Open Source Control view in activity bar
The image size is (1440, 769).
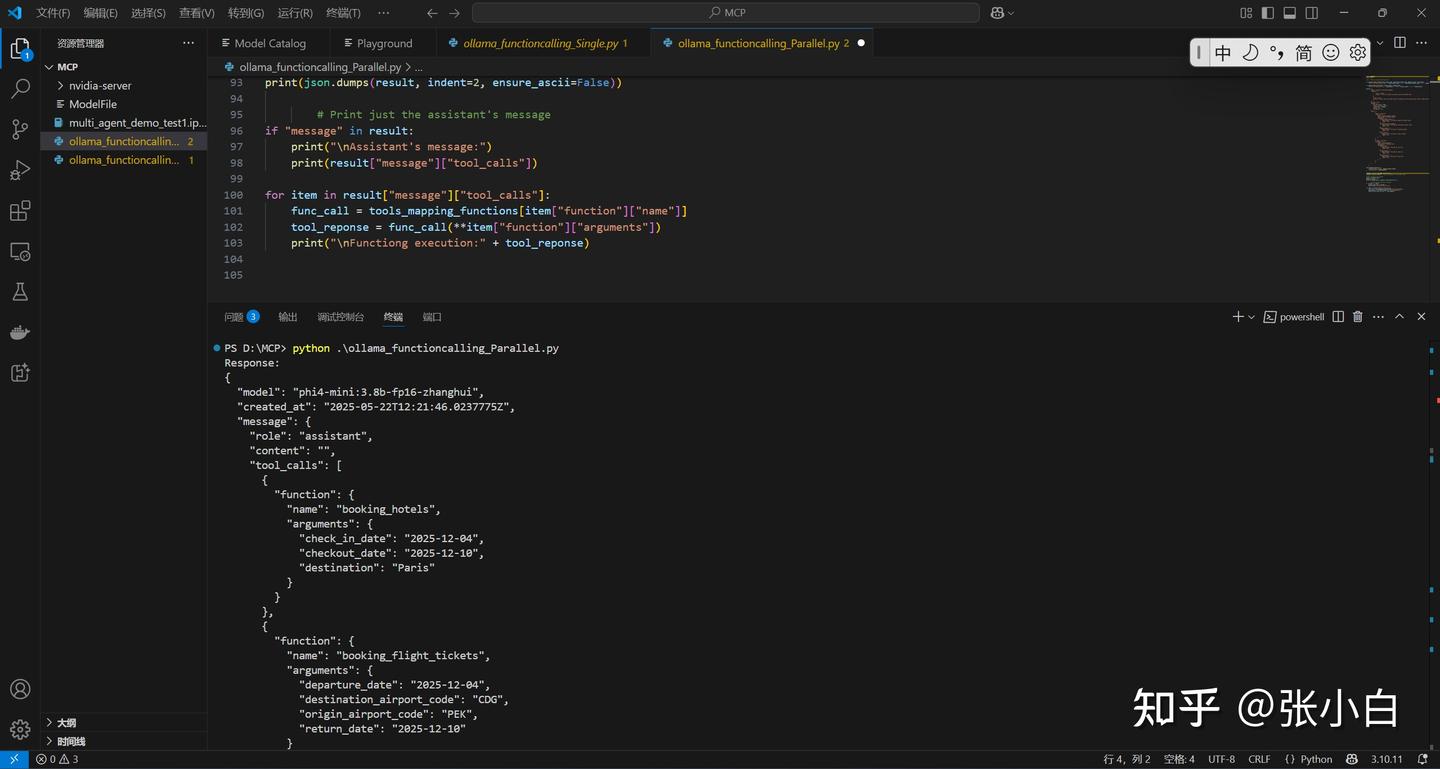coord(20,130)
